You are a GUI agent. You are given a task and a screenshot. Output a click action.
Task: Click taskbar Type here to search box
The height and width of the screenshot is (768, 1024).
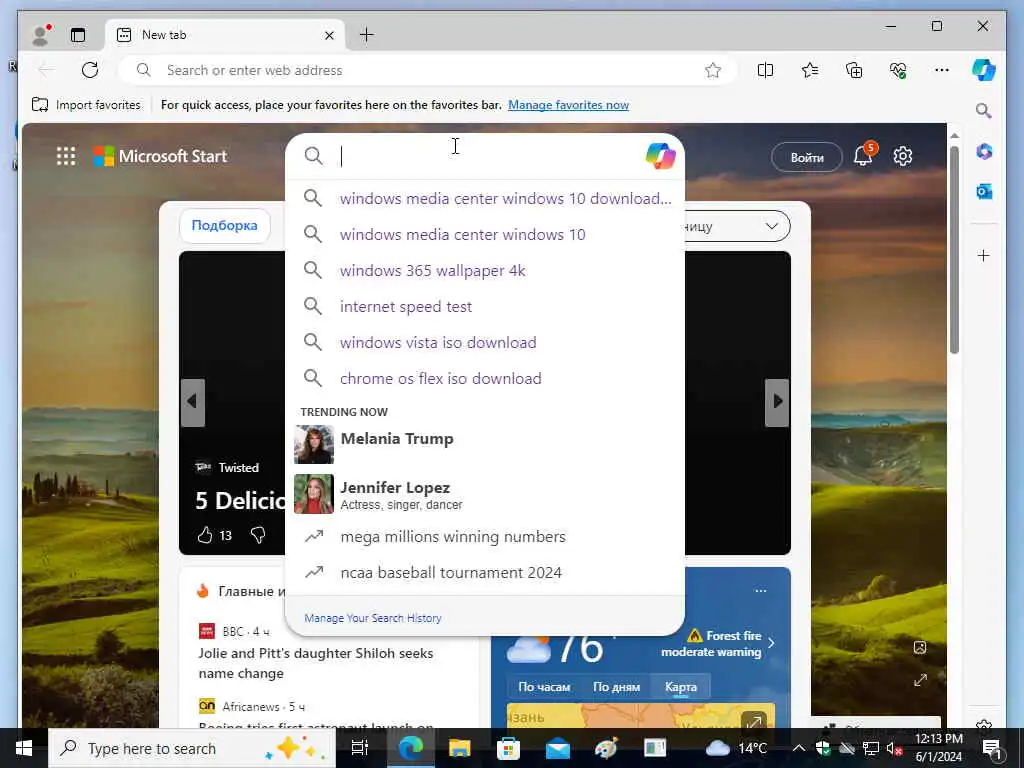pyautogui.click(x=192, y=748)
